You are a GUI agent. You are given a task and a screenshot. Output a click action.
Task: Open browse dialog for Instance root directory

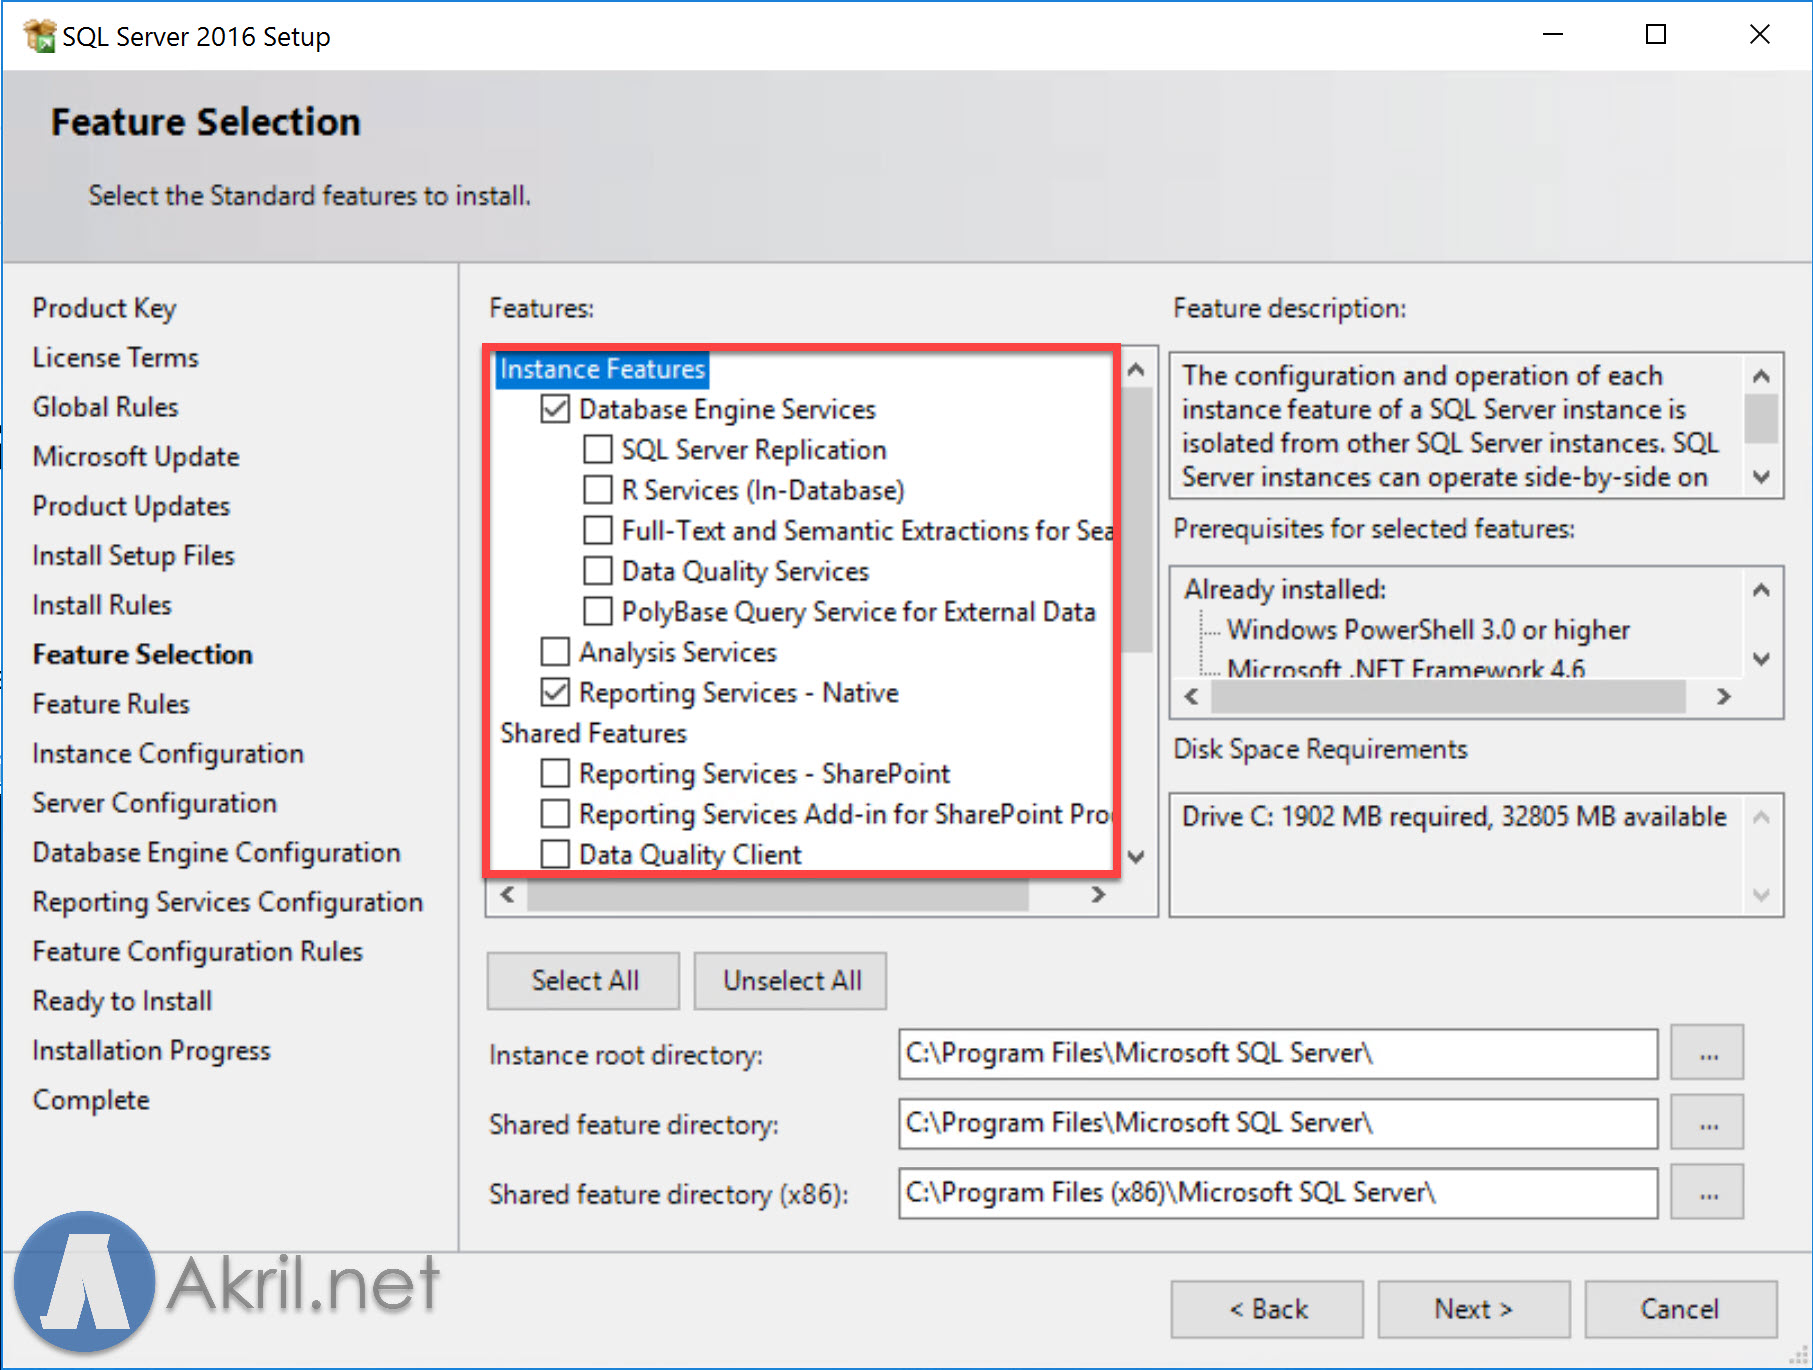click(1706, 1053)
